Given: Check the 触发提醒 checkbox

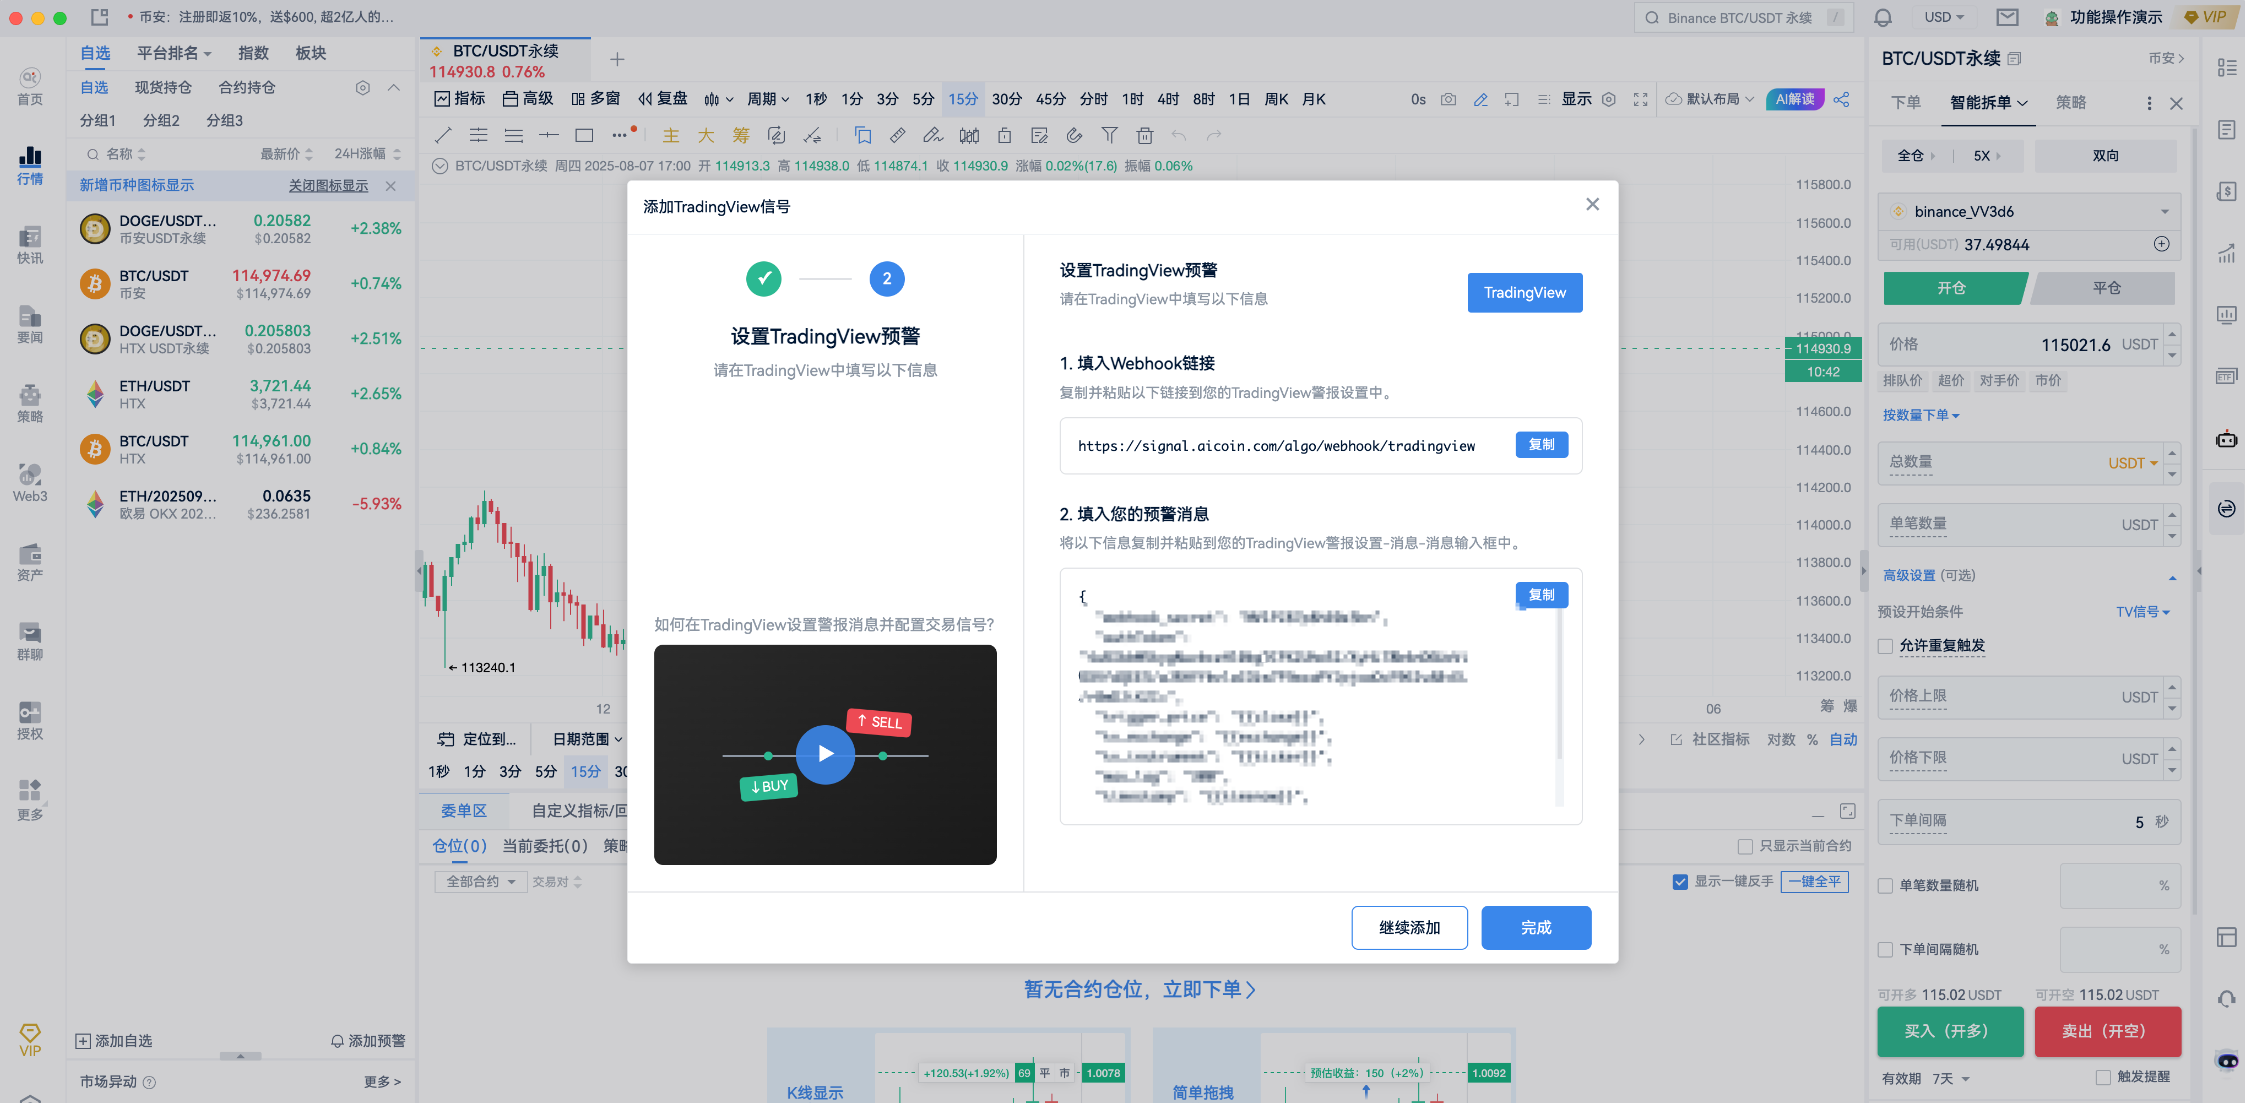Looking at the screenshot, I should pos(2103,1077).
